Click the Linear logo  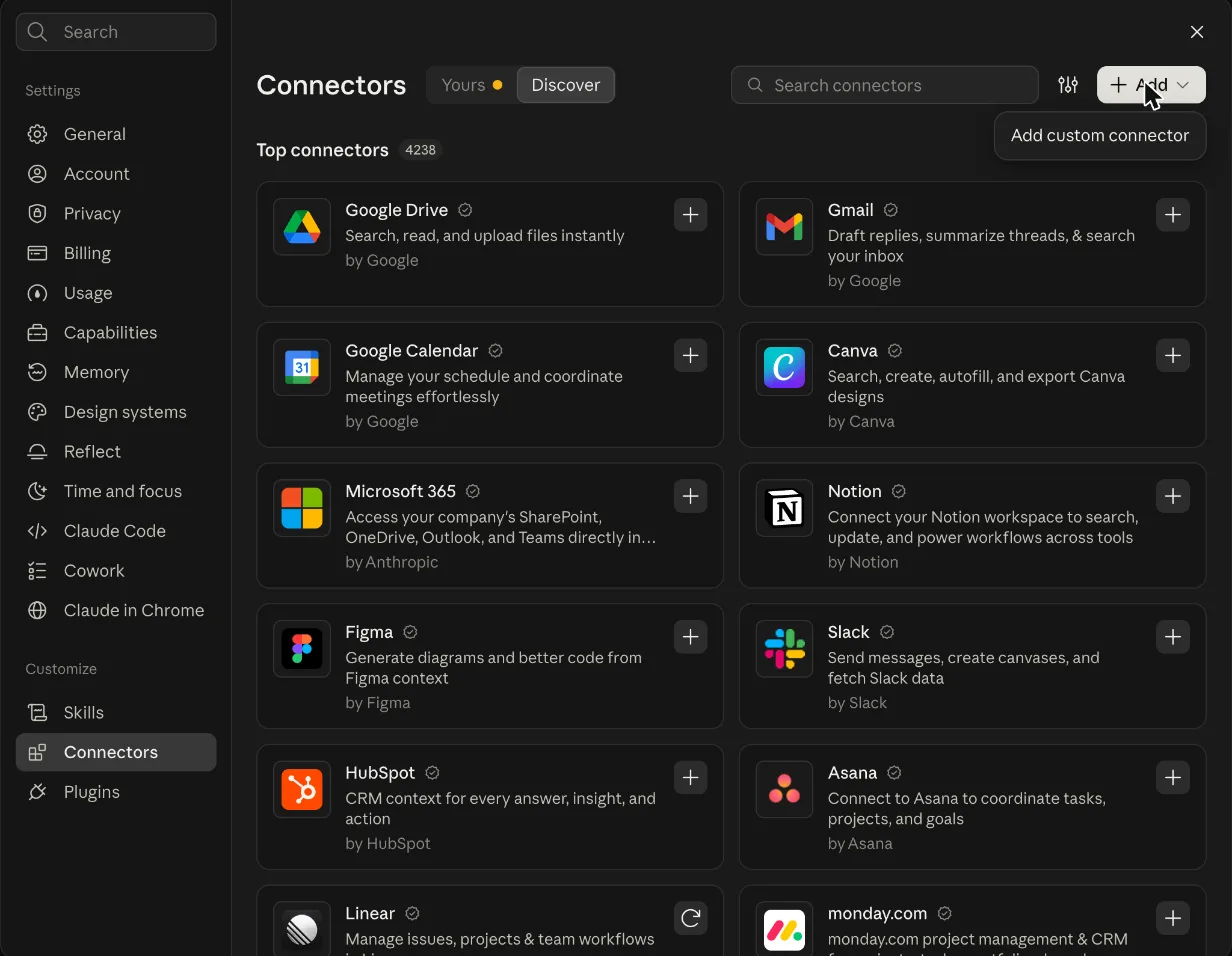[x=302, y=929]
